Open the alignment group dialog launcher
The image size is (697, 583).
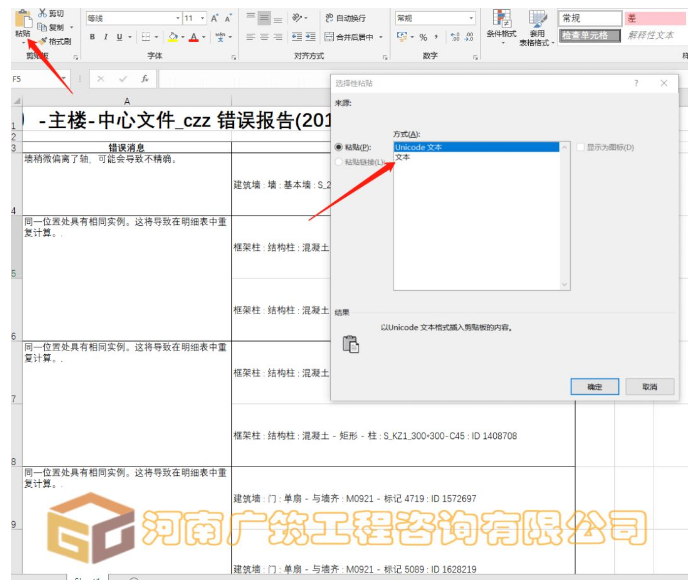pos(385,57)
